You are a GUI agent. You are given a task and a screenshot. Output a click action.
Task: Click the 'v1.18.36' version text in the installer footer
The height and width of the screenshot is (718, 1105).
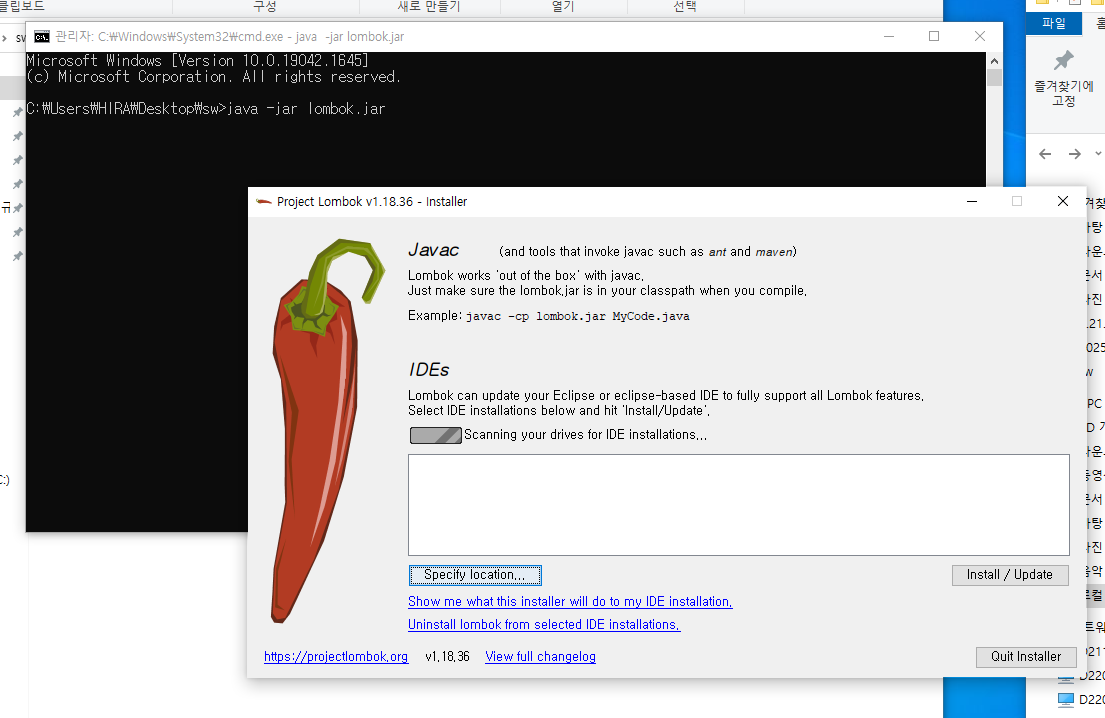click(x=447, y=657)
